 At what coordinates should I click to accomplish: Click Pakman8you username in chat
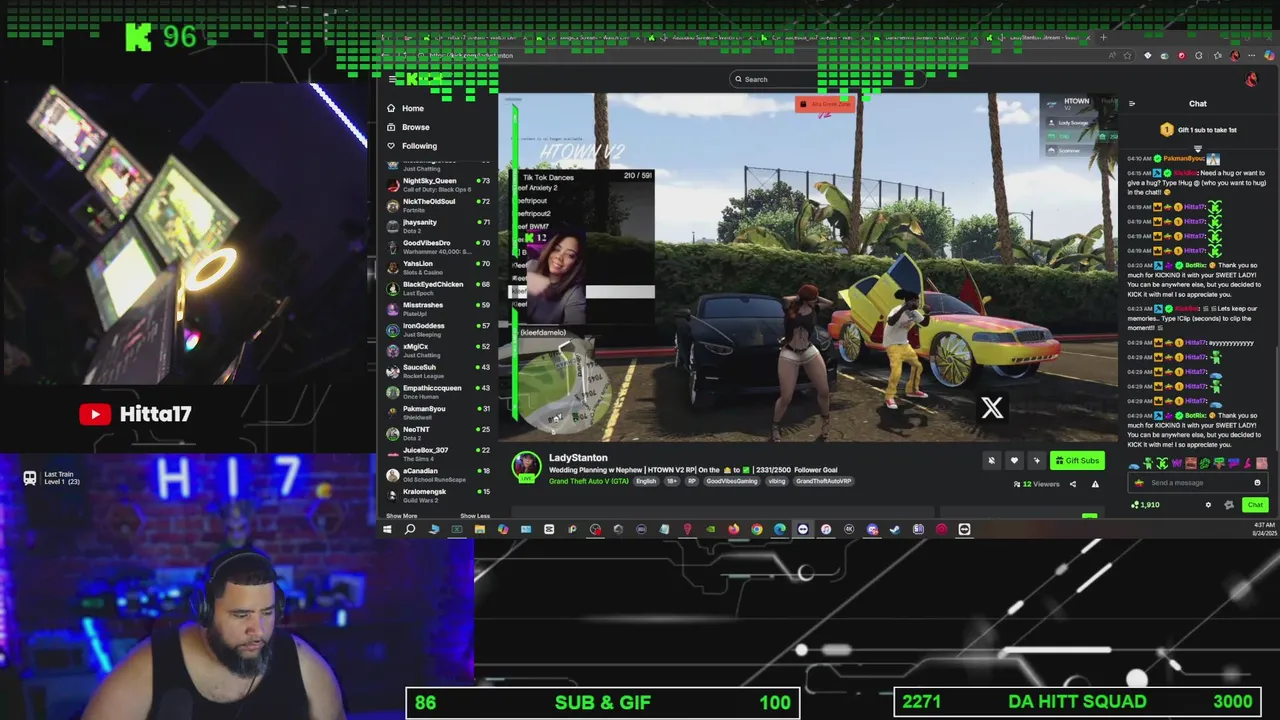point(1184,159)
